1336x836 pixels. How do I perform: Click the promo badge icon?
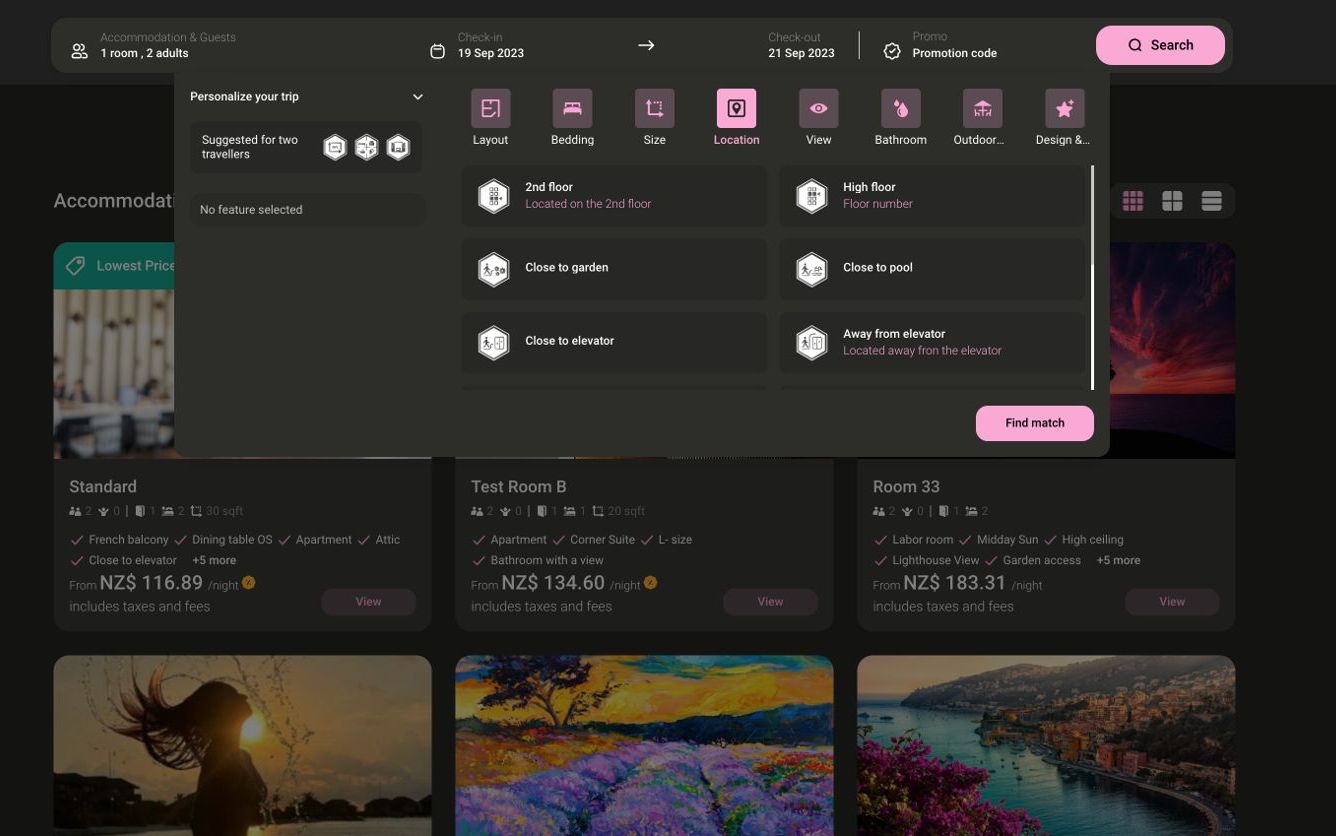pyautogui.click(x=892, y=51)
